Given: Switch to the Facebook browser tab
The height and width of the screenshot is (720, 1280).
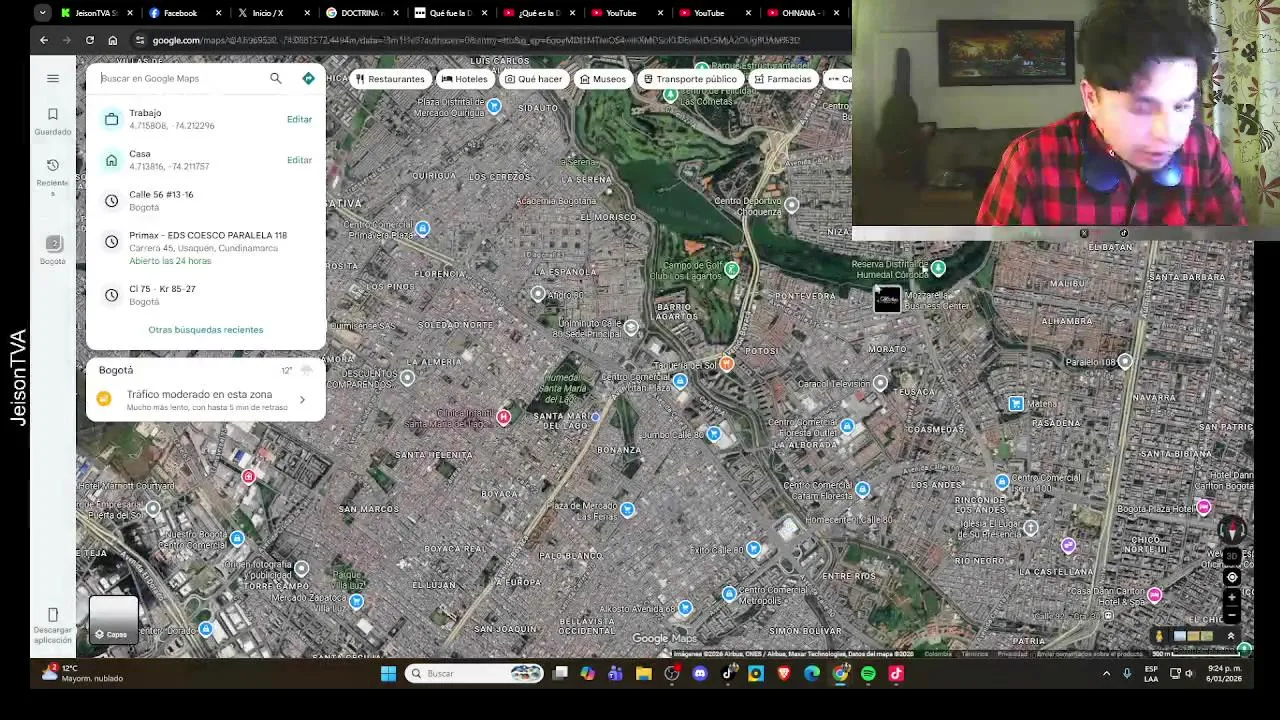Looking at the screenshot, I should coord(185,13).
